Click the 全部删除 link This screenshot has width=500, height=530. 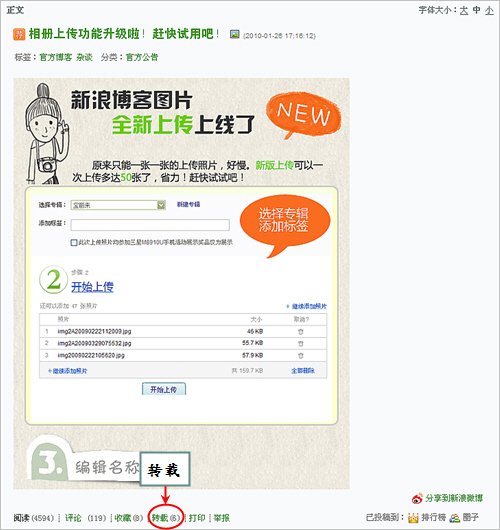click(303, 371)
